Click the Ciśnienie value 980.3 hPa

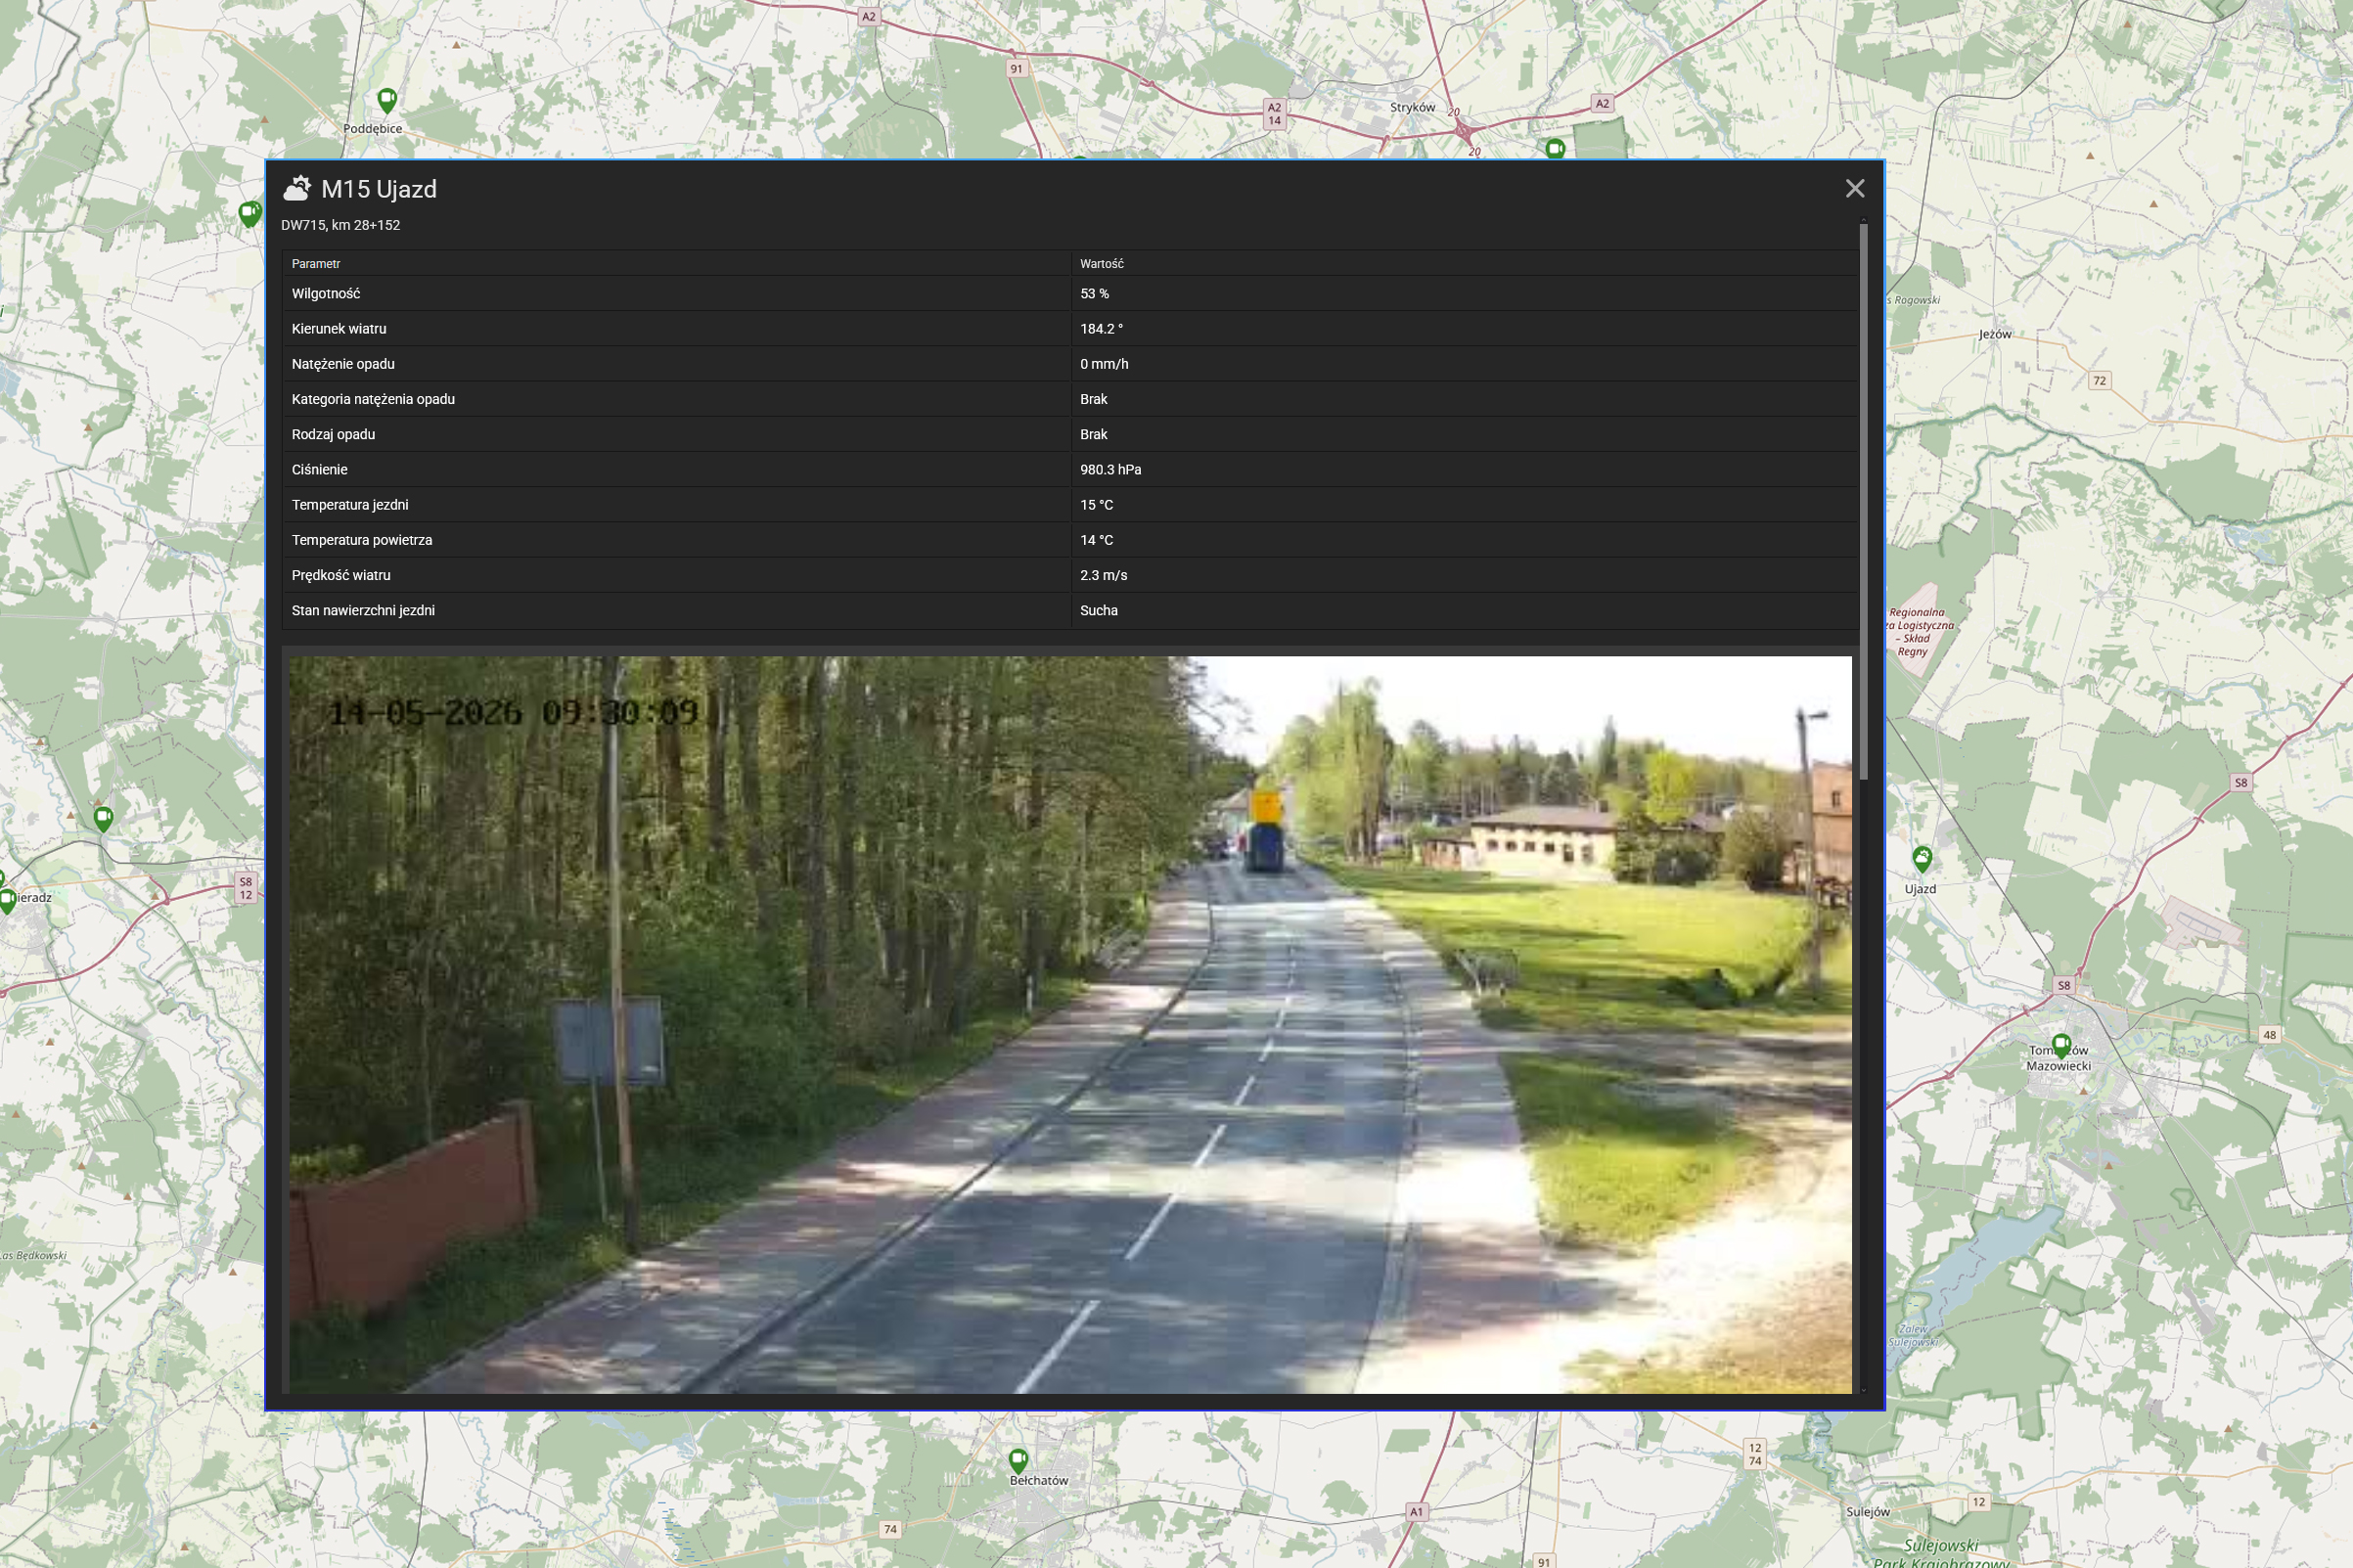(1110, 470)
